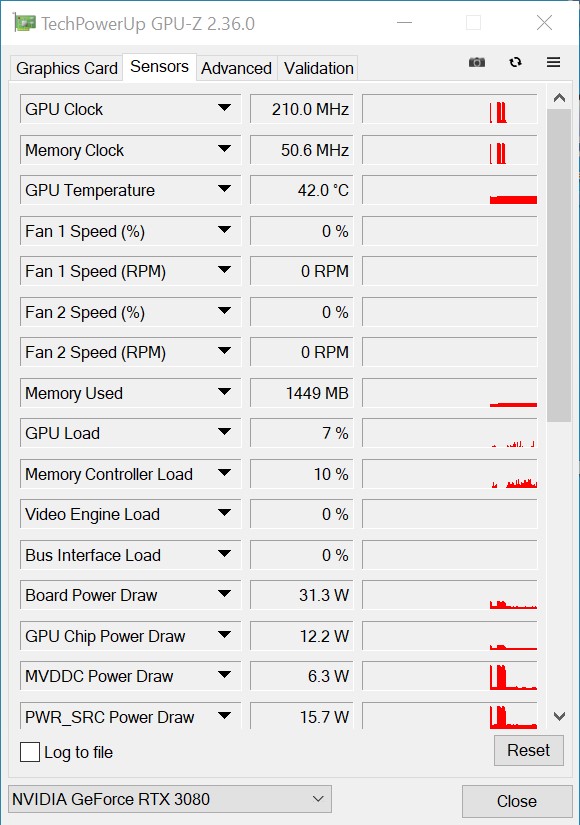Click the GPU Temperature history graph
This screenshot has width=580, height=825.
[450, 190]
